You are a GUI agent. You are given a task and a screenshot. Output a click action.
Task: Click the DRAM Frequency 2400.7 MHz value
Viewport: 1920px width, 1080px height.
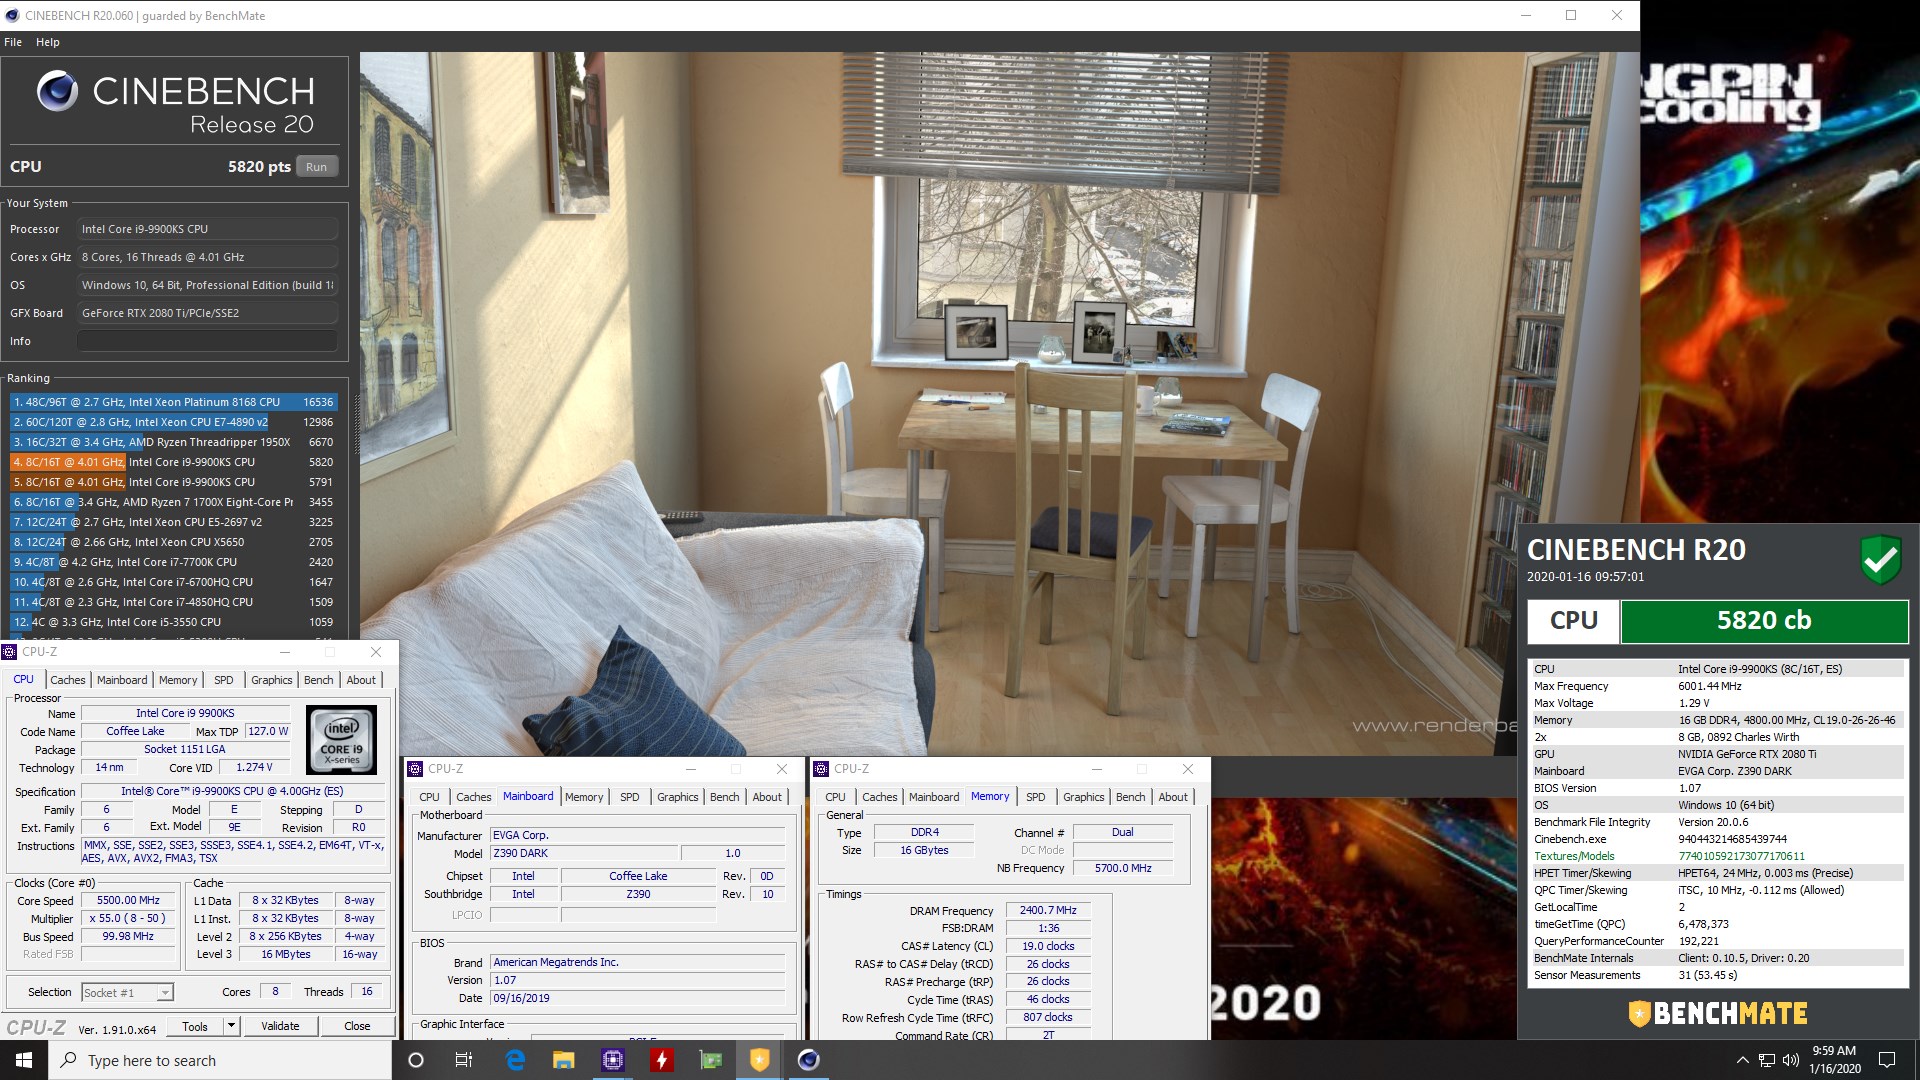coord(1048,911)
